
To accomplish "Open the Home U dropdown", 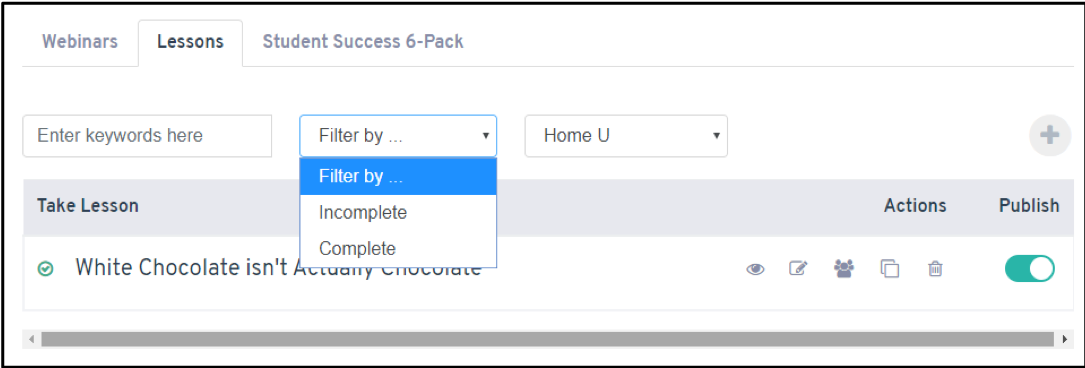I will pyautogui.click(x=626, y=136).
